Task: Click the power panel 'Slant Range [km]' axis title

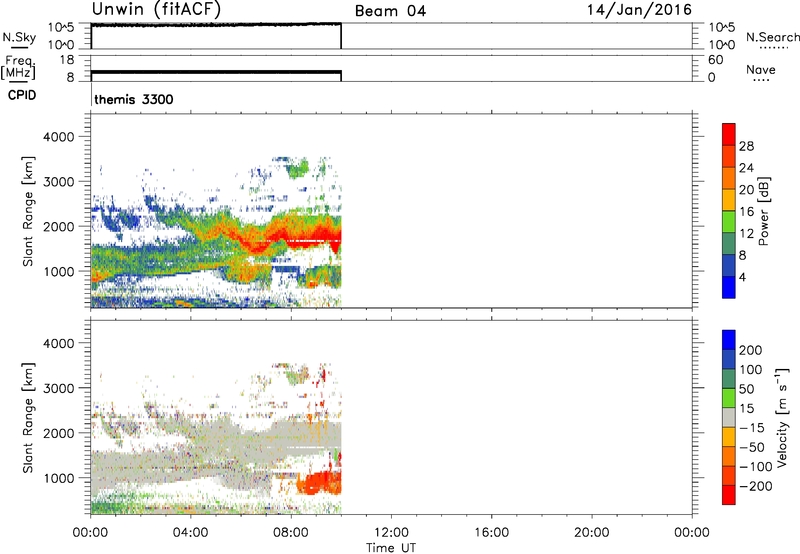Action: pos(28,211)
